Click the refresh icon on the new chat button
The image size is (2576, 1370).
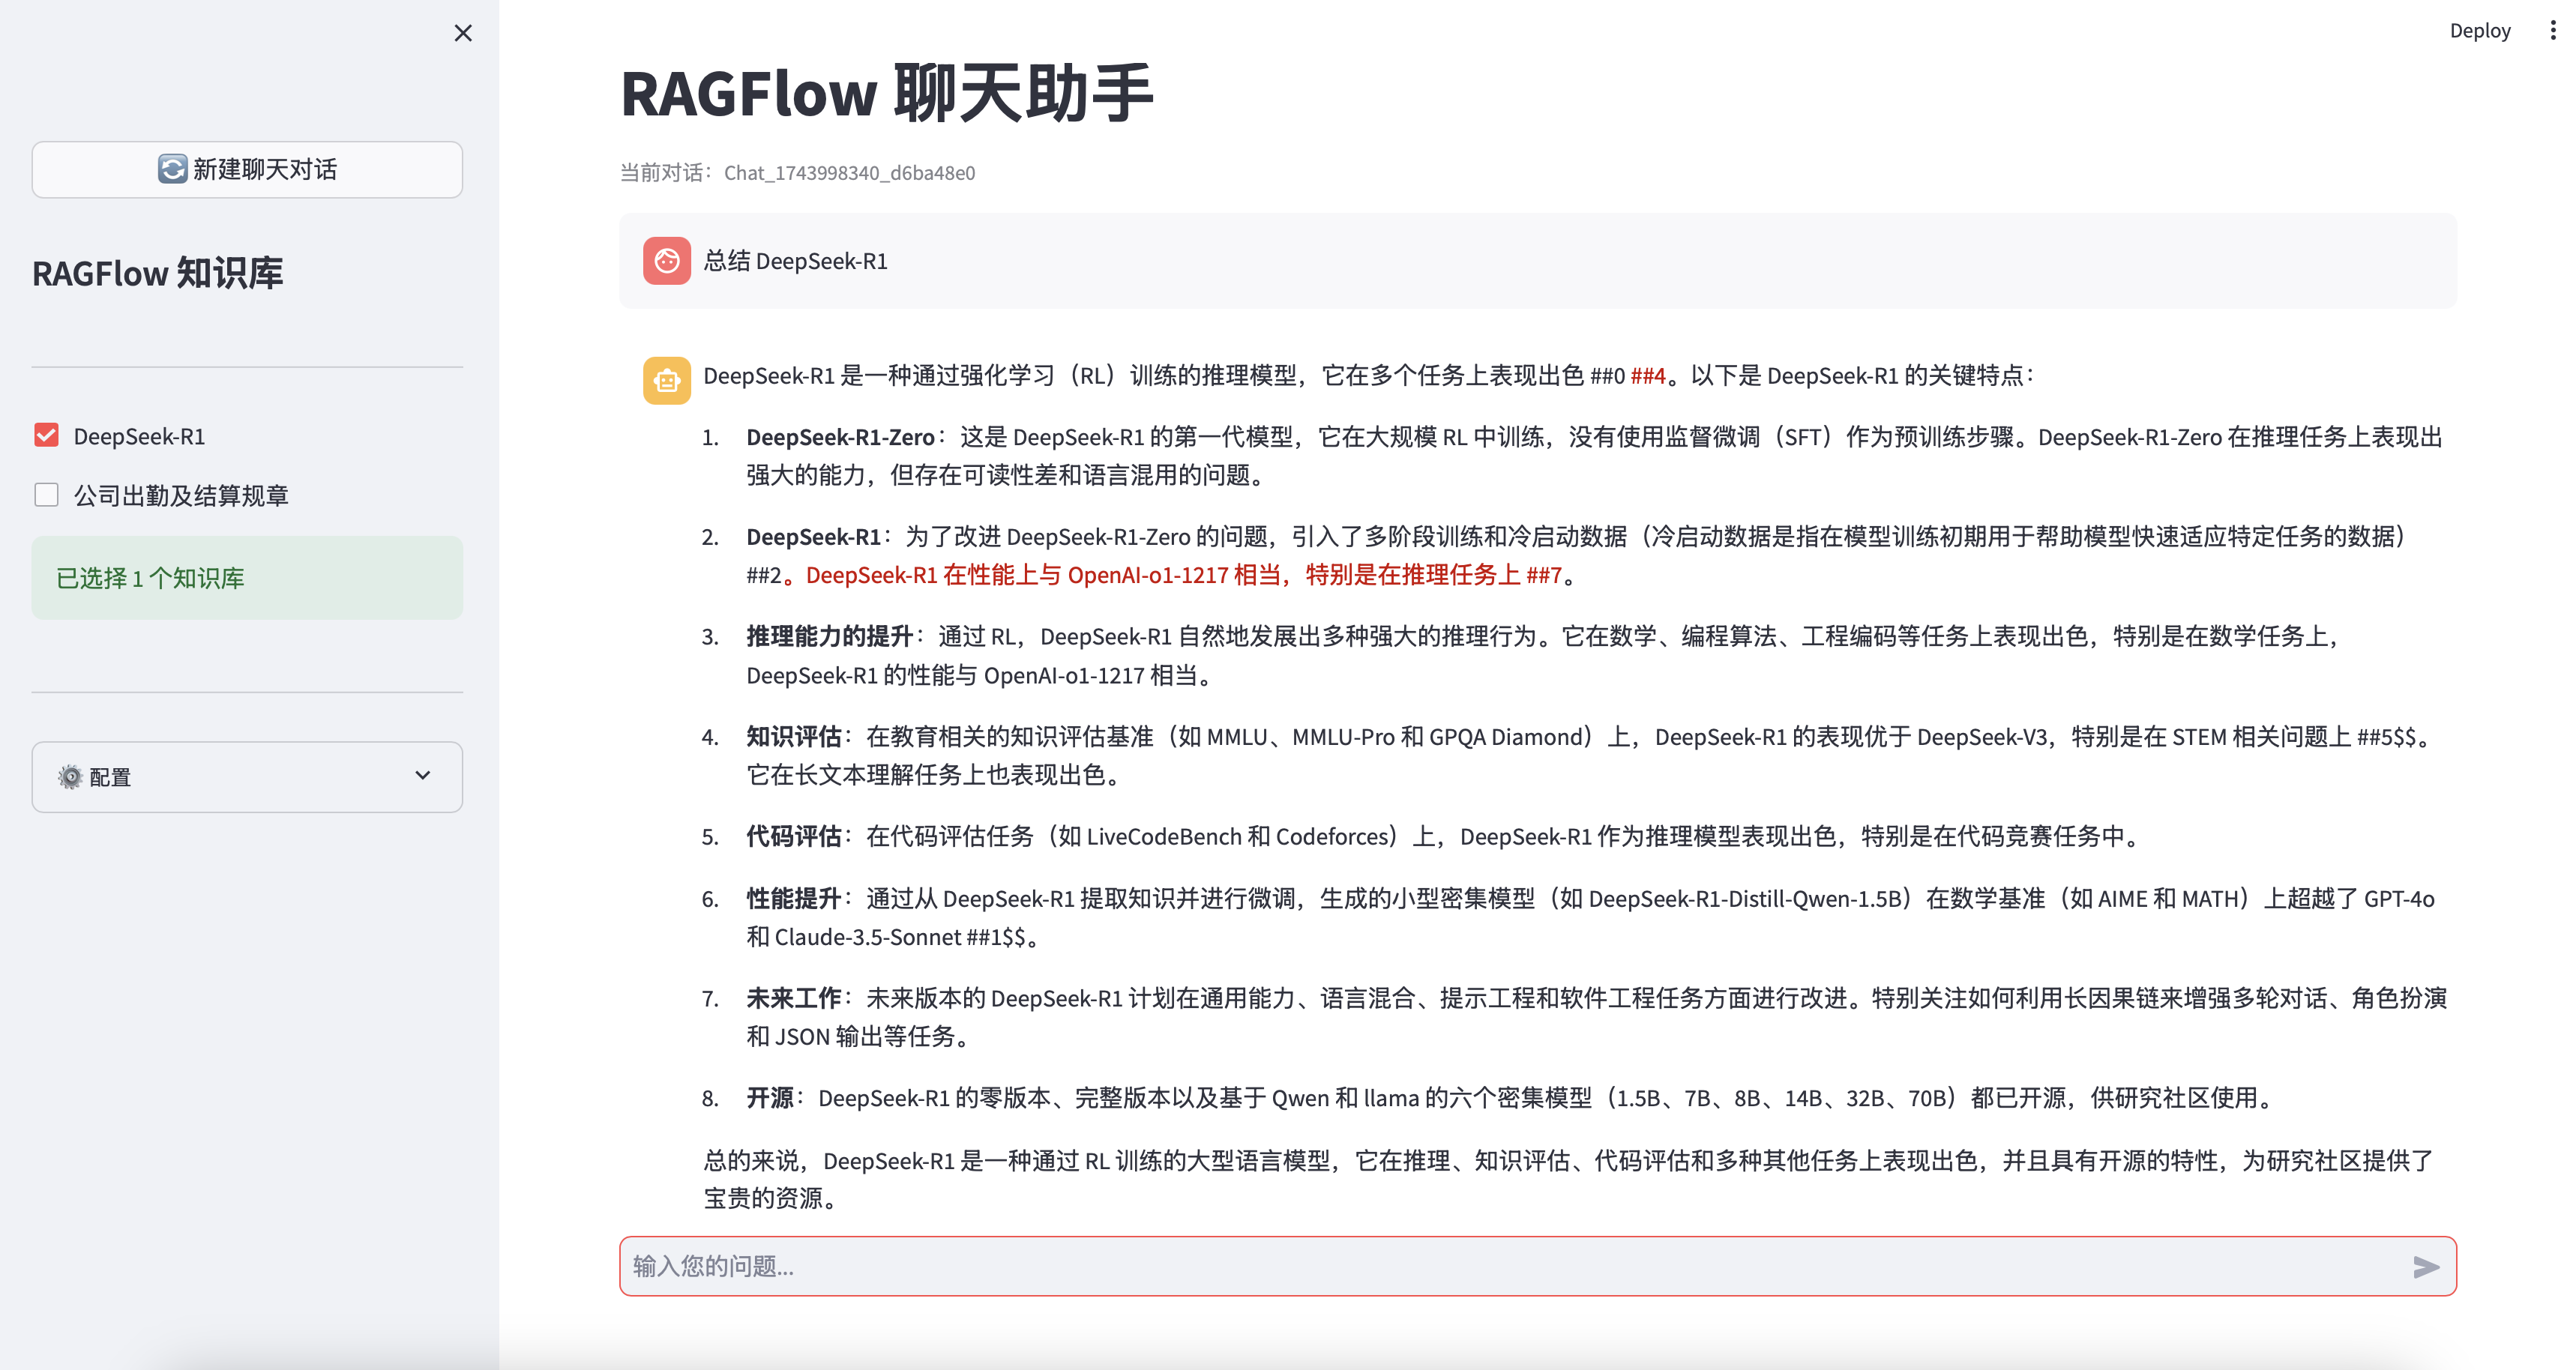point(172,169)
